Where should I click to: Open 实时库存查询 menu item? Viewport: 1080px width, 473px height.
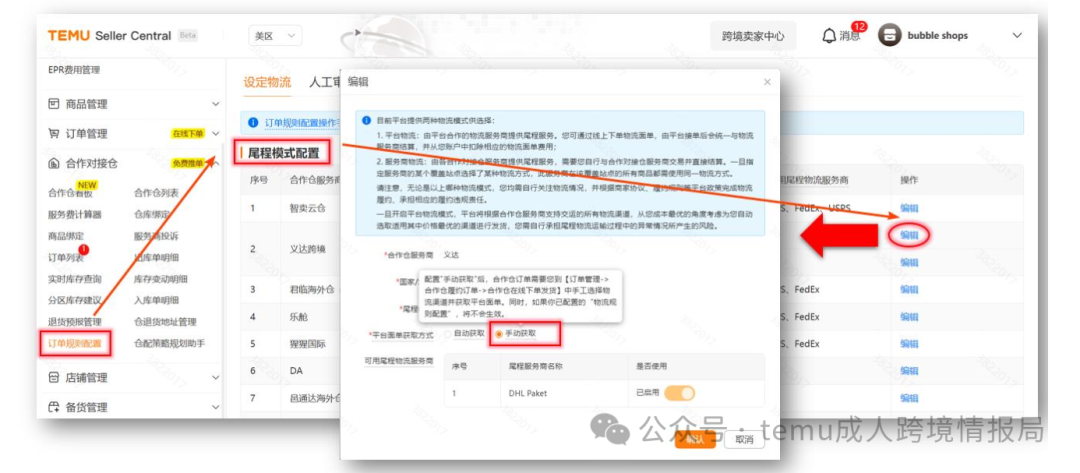click(x=75, y=280)
